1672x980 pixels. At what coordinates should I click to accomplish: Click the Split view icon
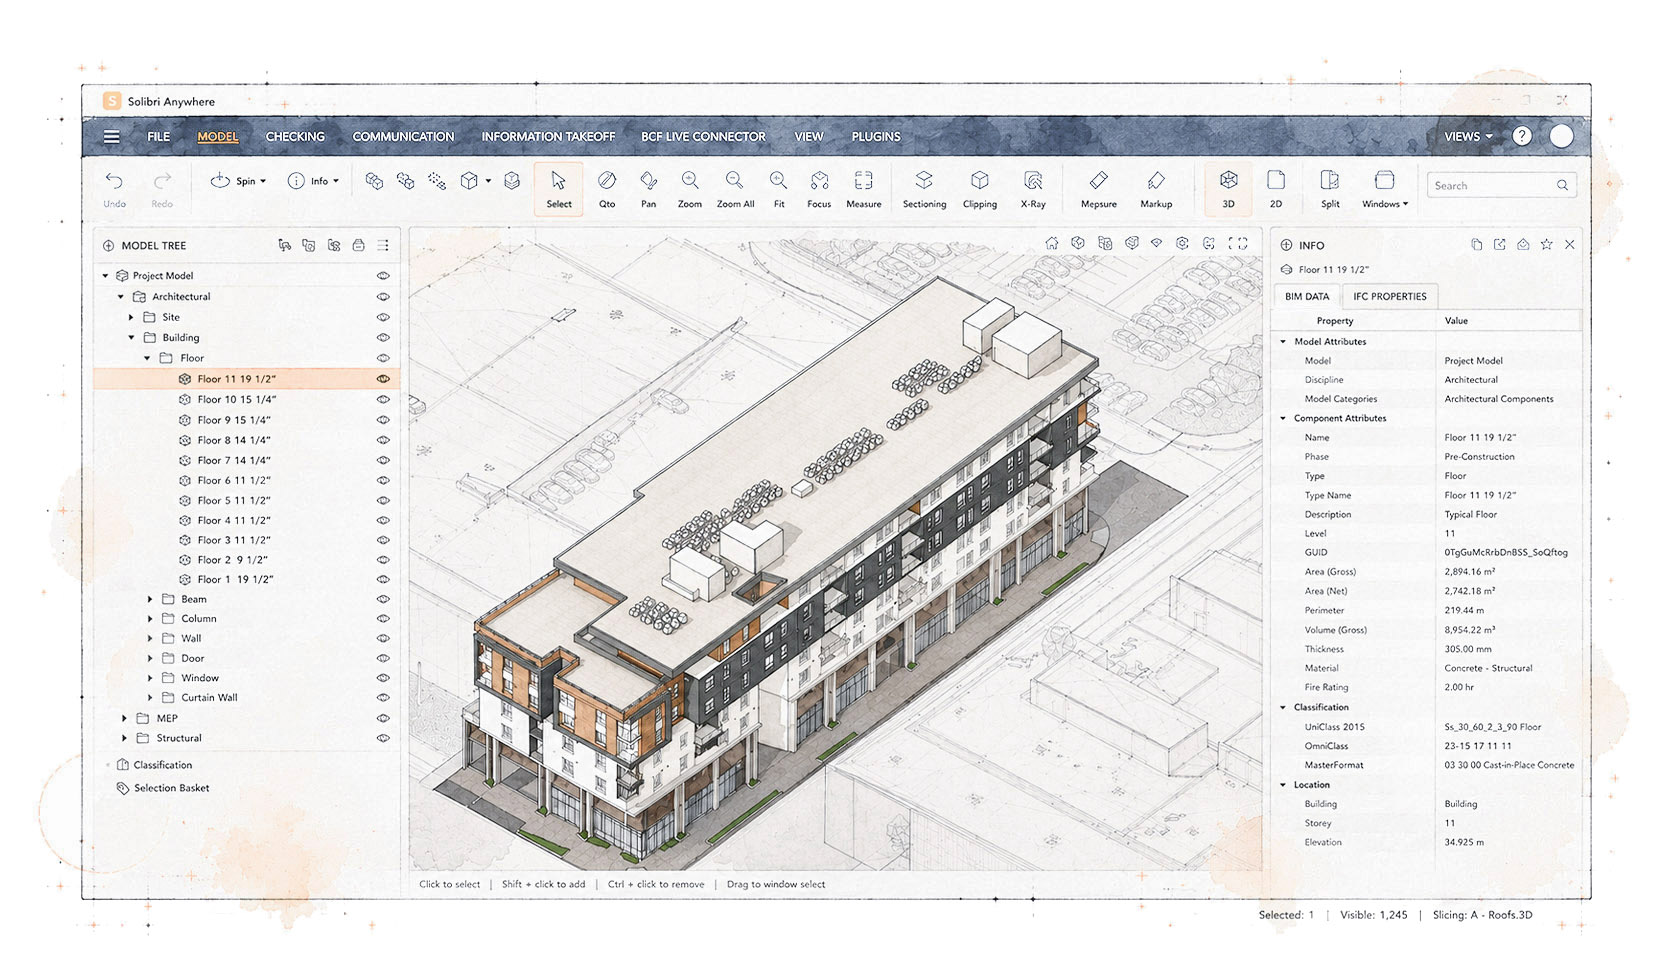click(1330, 189)
